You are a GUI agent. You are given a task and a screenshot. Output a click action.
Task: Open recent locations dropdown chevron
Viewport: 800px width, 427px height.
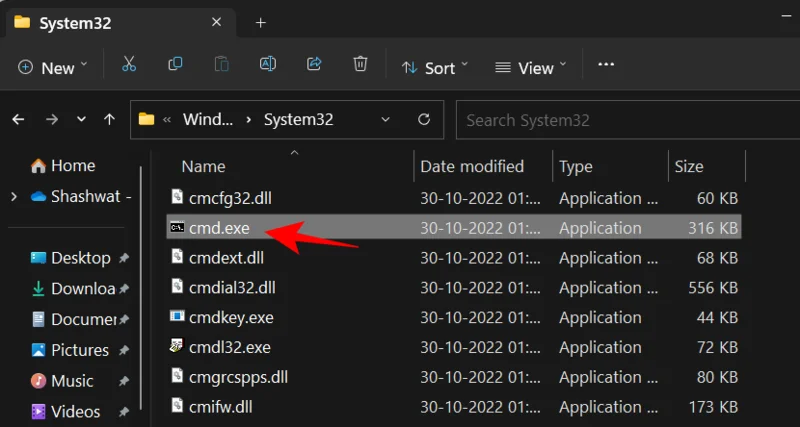click(81, 120)
